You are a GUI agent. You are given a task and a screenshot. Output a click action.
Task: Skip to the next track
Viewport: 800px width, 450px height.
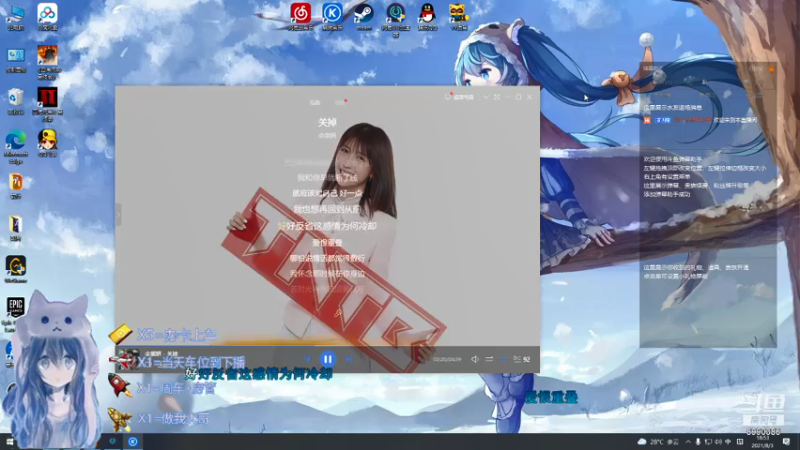pyautogui.click(x=348, y=359)
